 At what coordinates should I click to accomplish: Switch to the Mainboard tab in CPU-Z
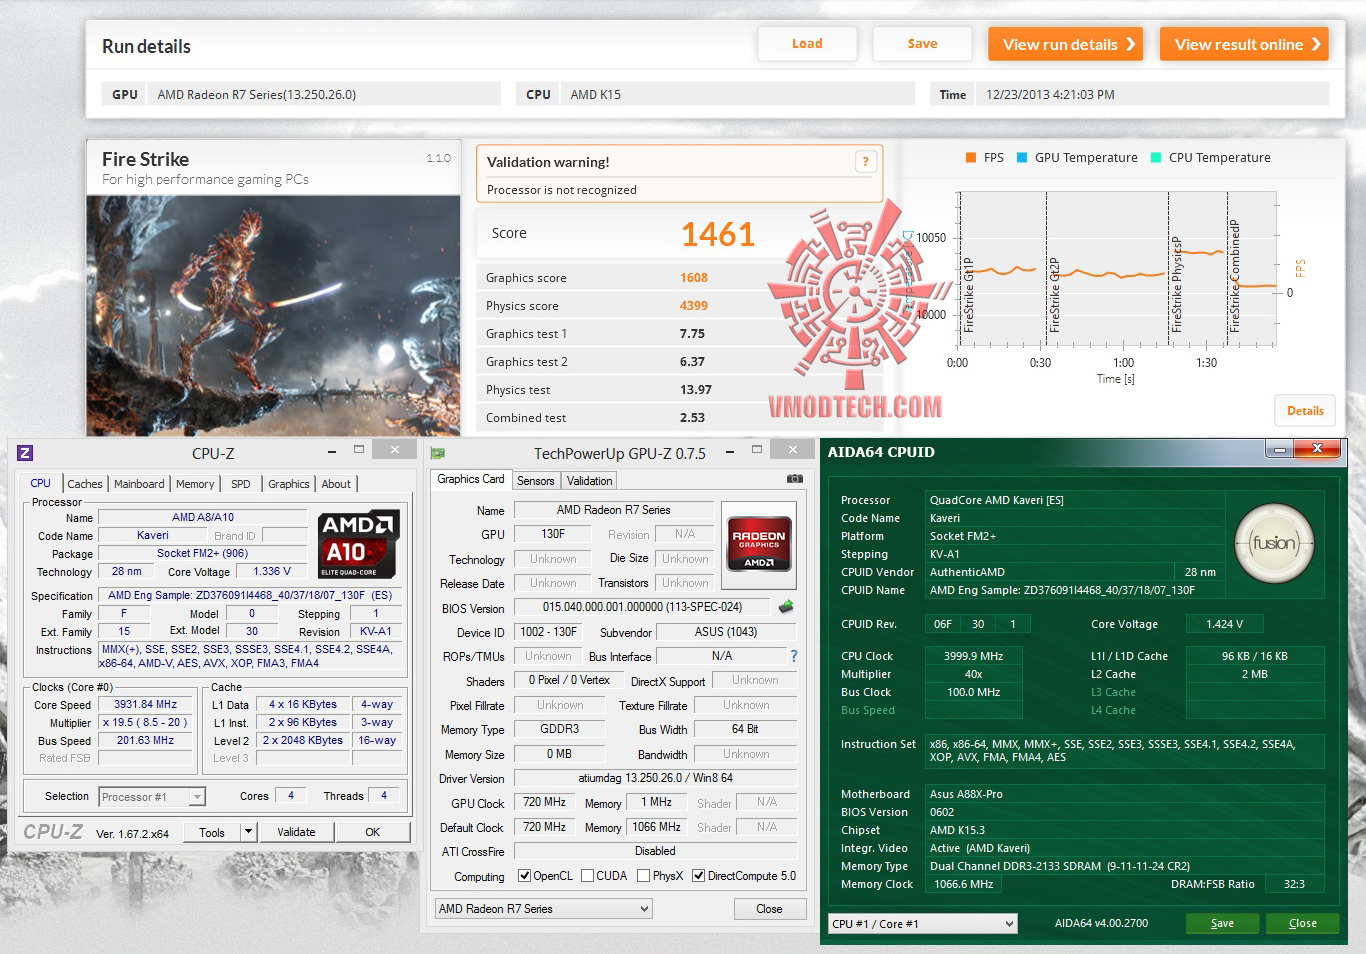click(139, 484)
